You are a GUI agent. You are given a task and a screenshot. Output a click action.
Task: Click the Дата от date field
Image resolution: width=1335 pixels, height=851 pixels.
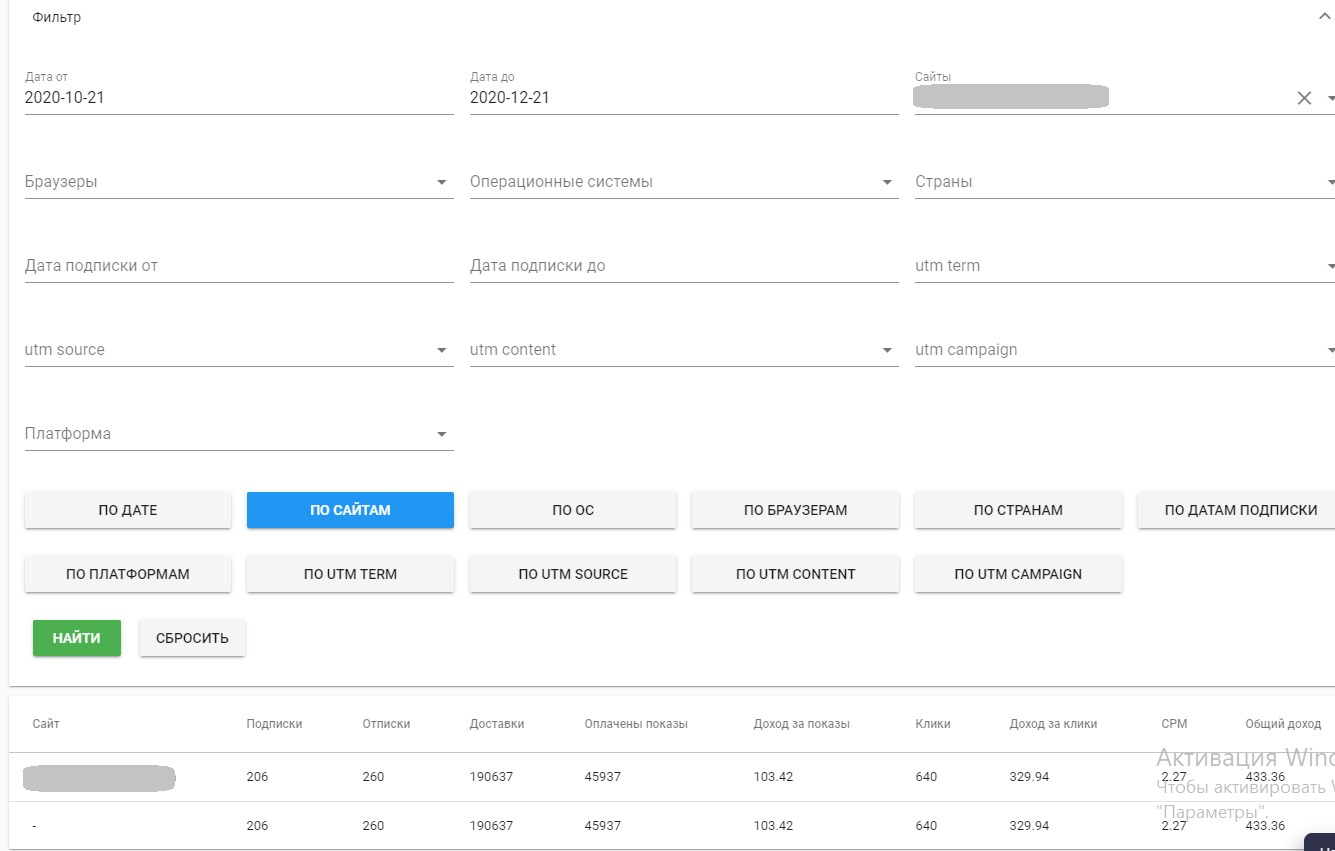click(238, 98)
